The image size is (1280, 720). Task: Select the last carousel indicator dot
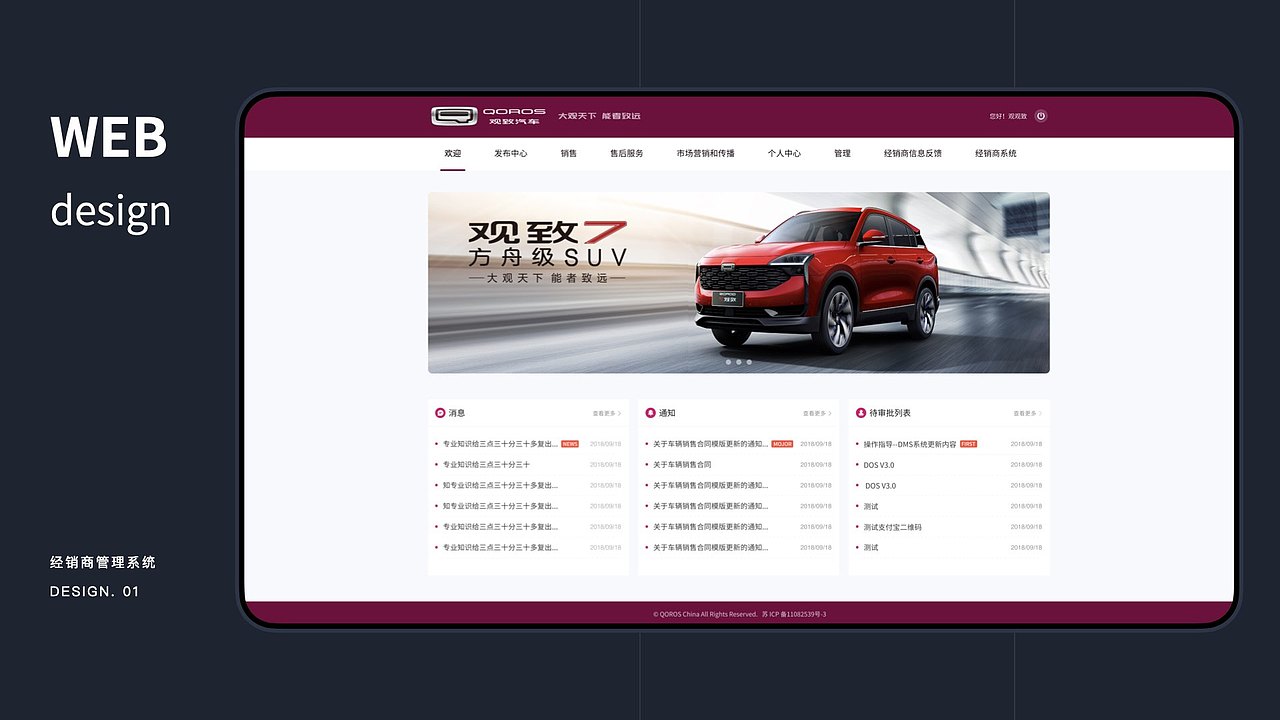(x=749, y=362)
